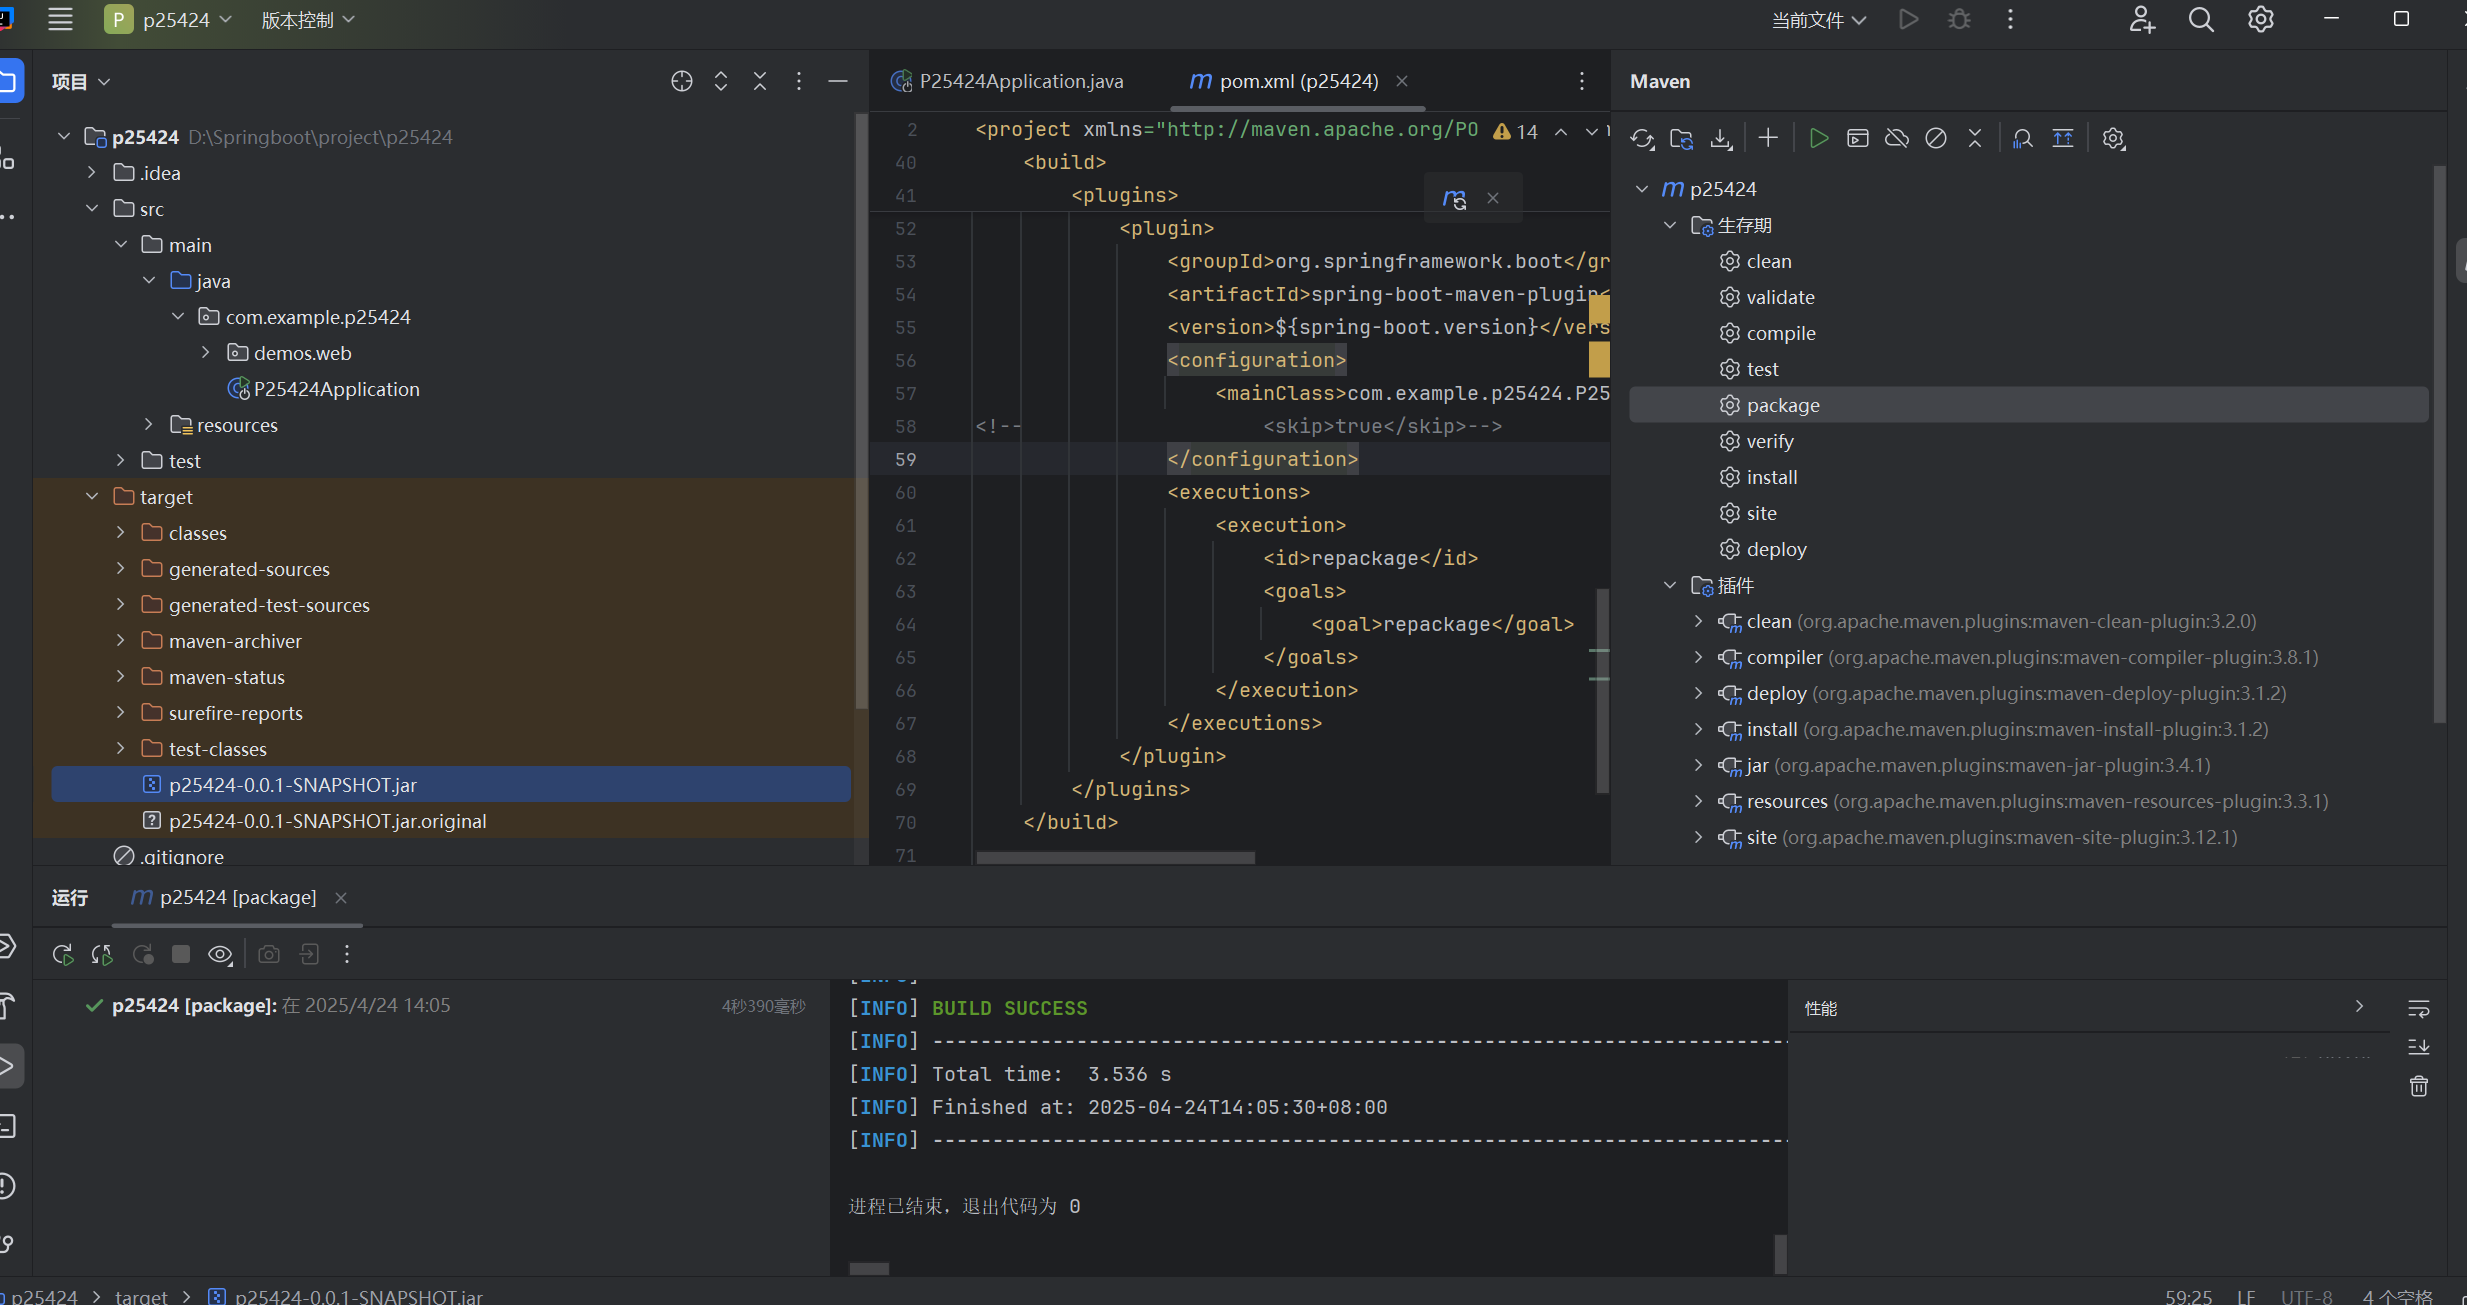Click the rerun build icon in Run panel
The width and height of the screenshot is (2467, 1305).
63,954
